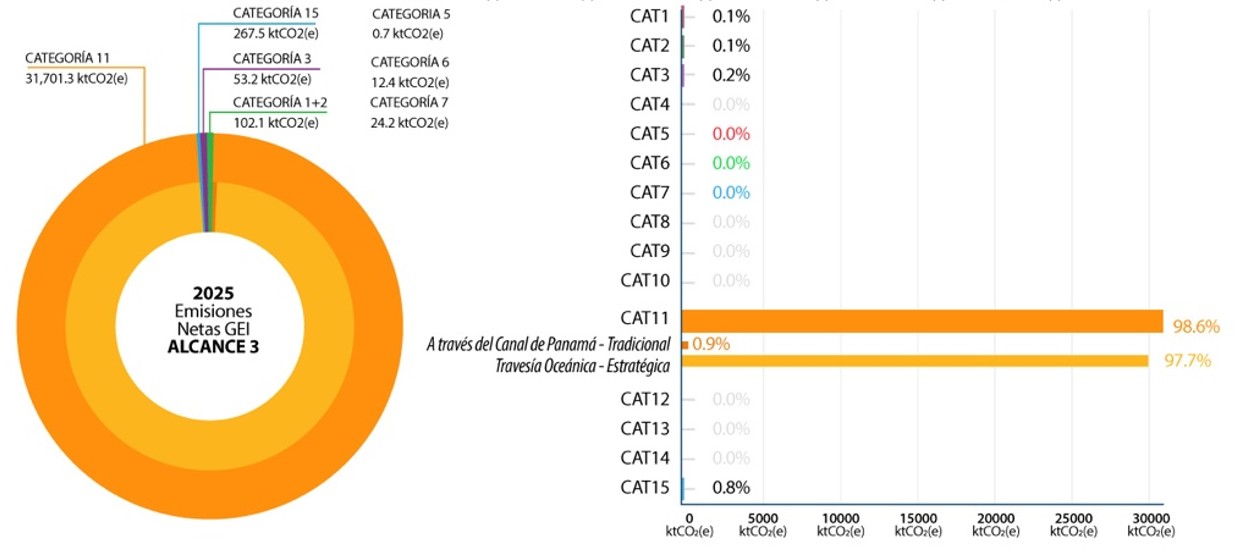Click the 97.7% value label
Screen dimensions: 1243x554
click(x=1187, y=360)
